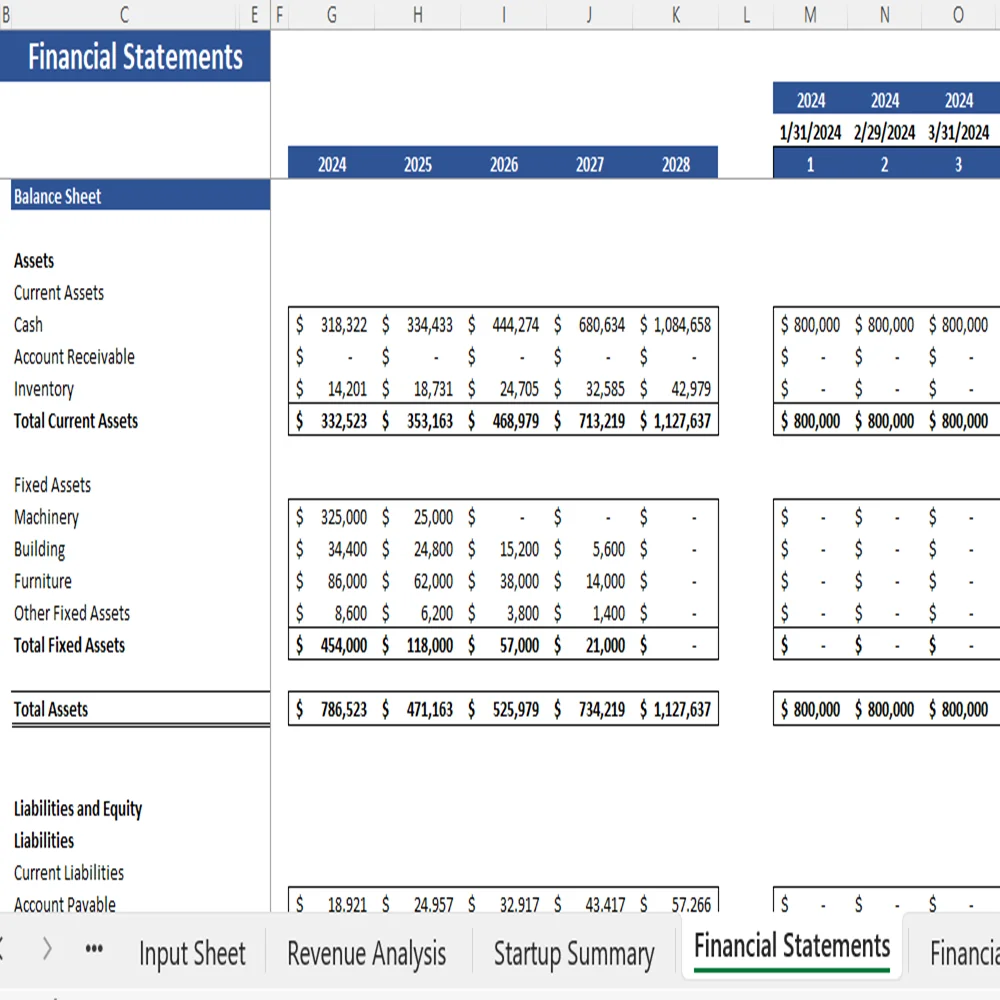Click the Account Receivable row label
Screen dimensions: 1000x1000
pyautogui.click(x=74, y=357)
